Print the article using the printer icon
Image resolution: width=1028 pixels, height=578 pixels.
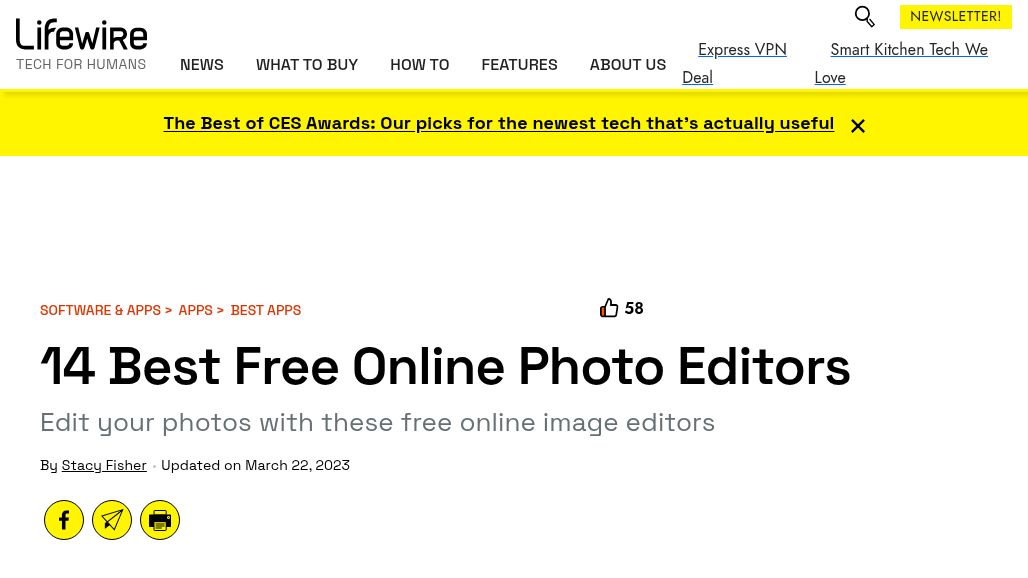tap(160, 520)
